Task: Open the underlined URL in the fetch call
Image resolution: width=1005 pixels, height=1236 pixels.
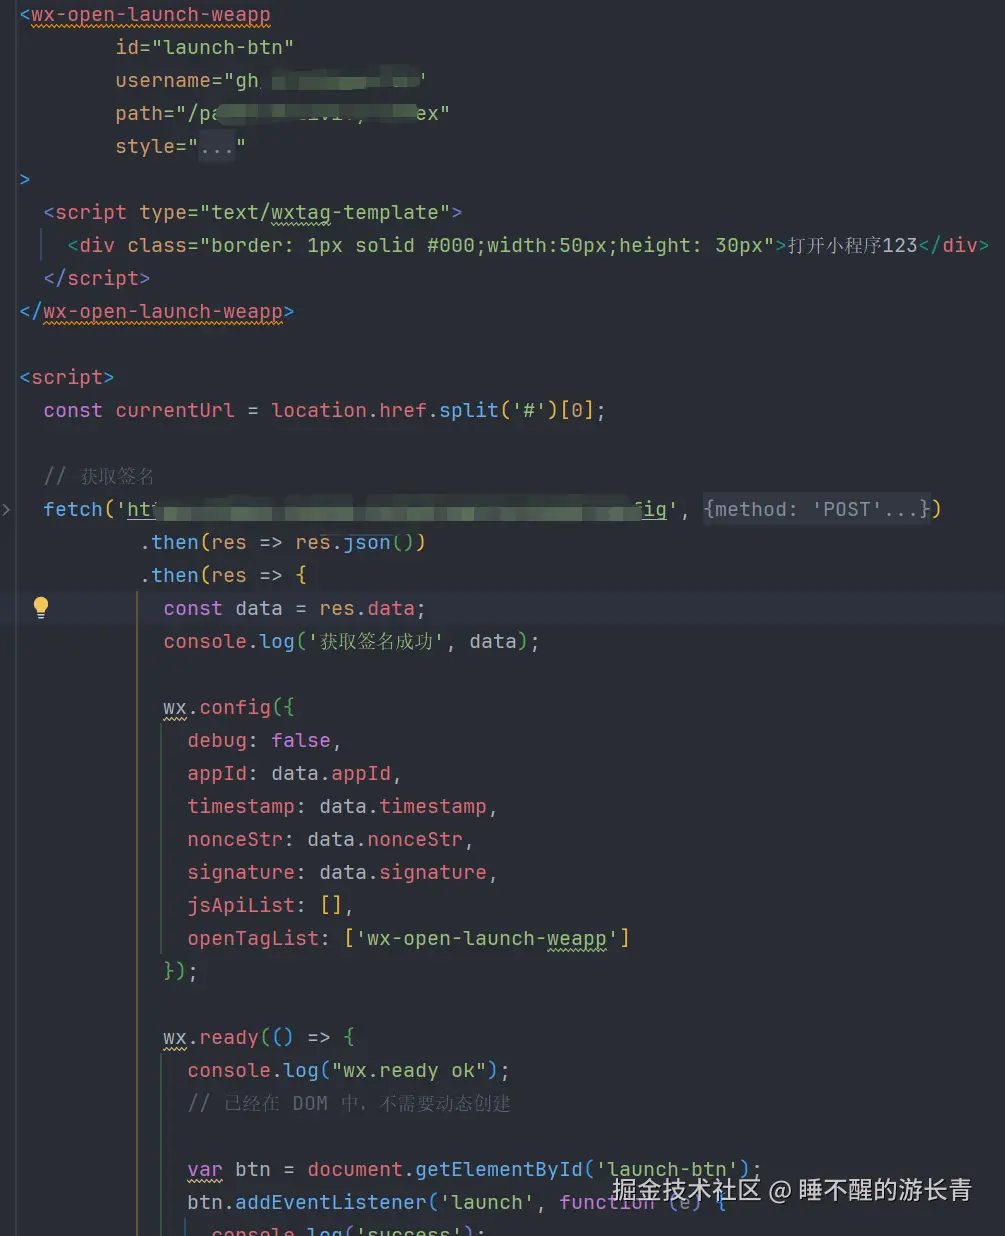Action: 400,510
